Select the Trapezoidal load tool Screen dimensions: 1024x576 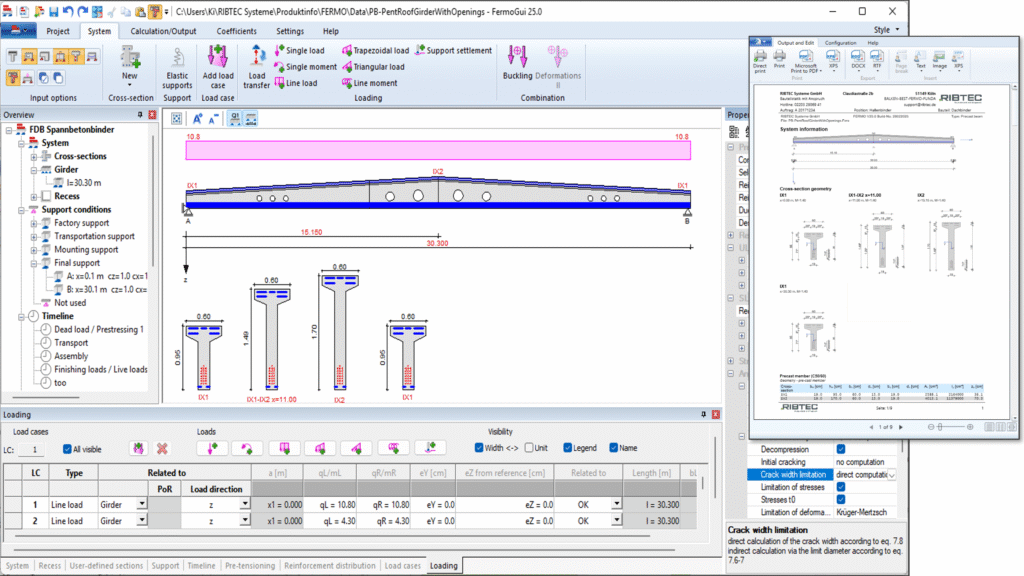point(376,50)
